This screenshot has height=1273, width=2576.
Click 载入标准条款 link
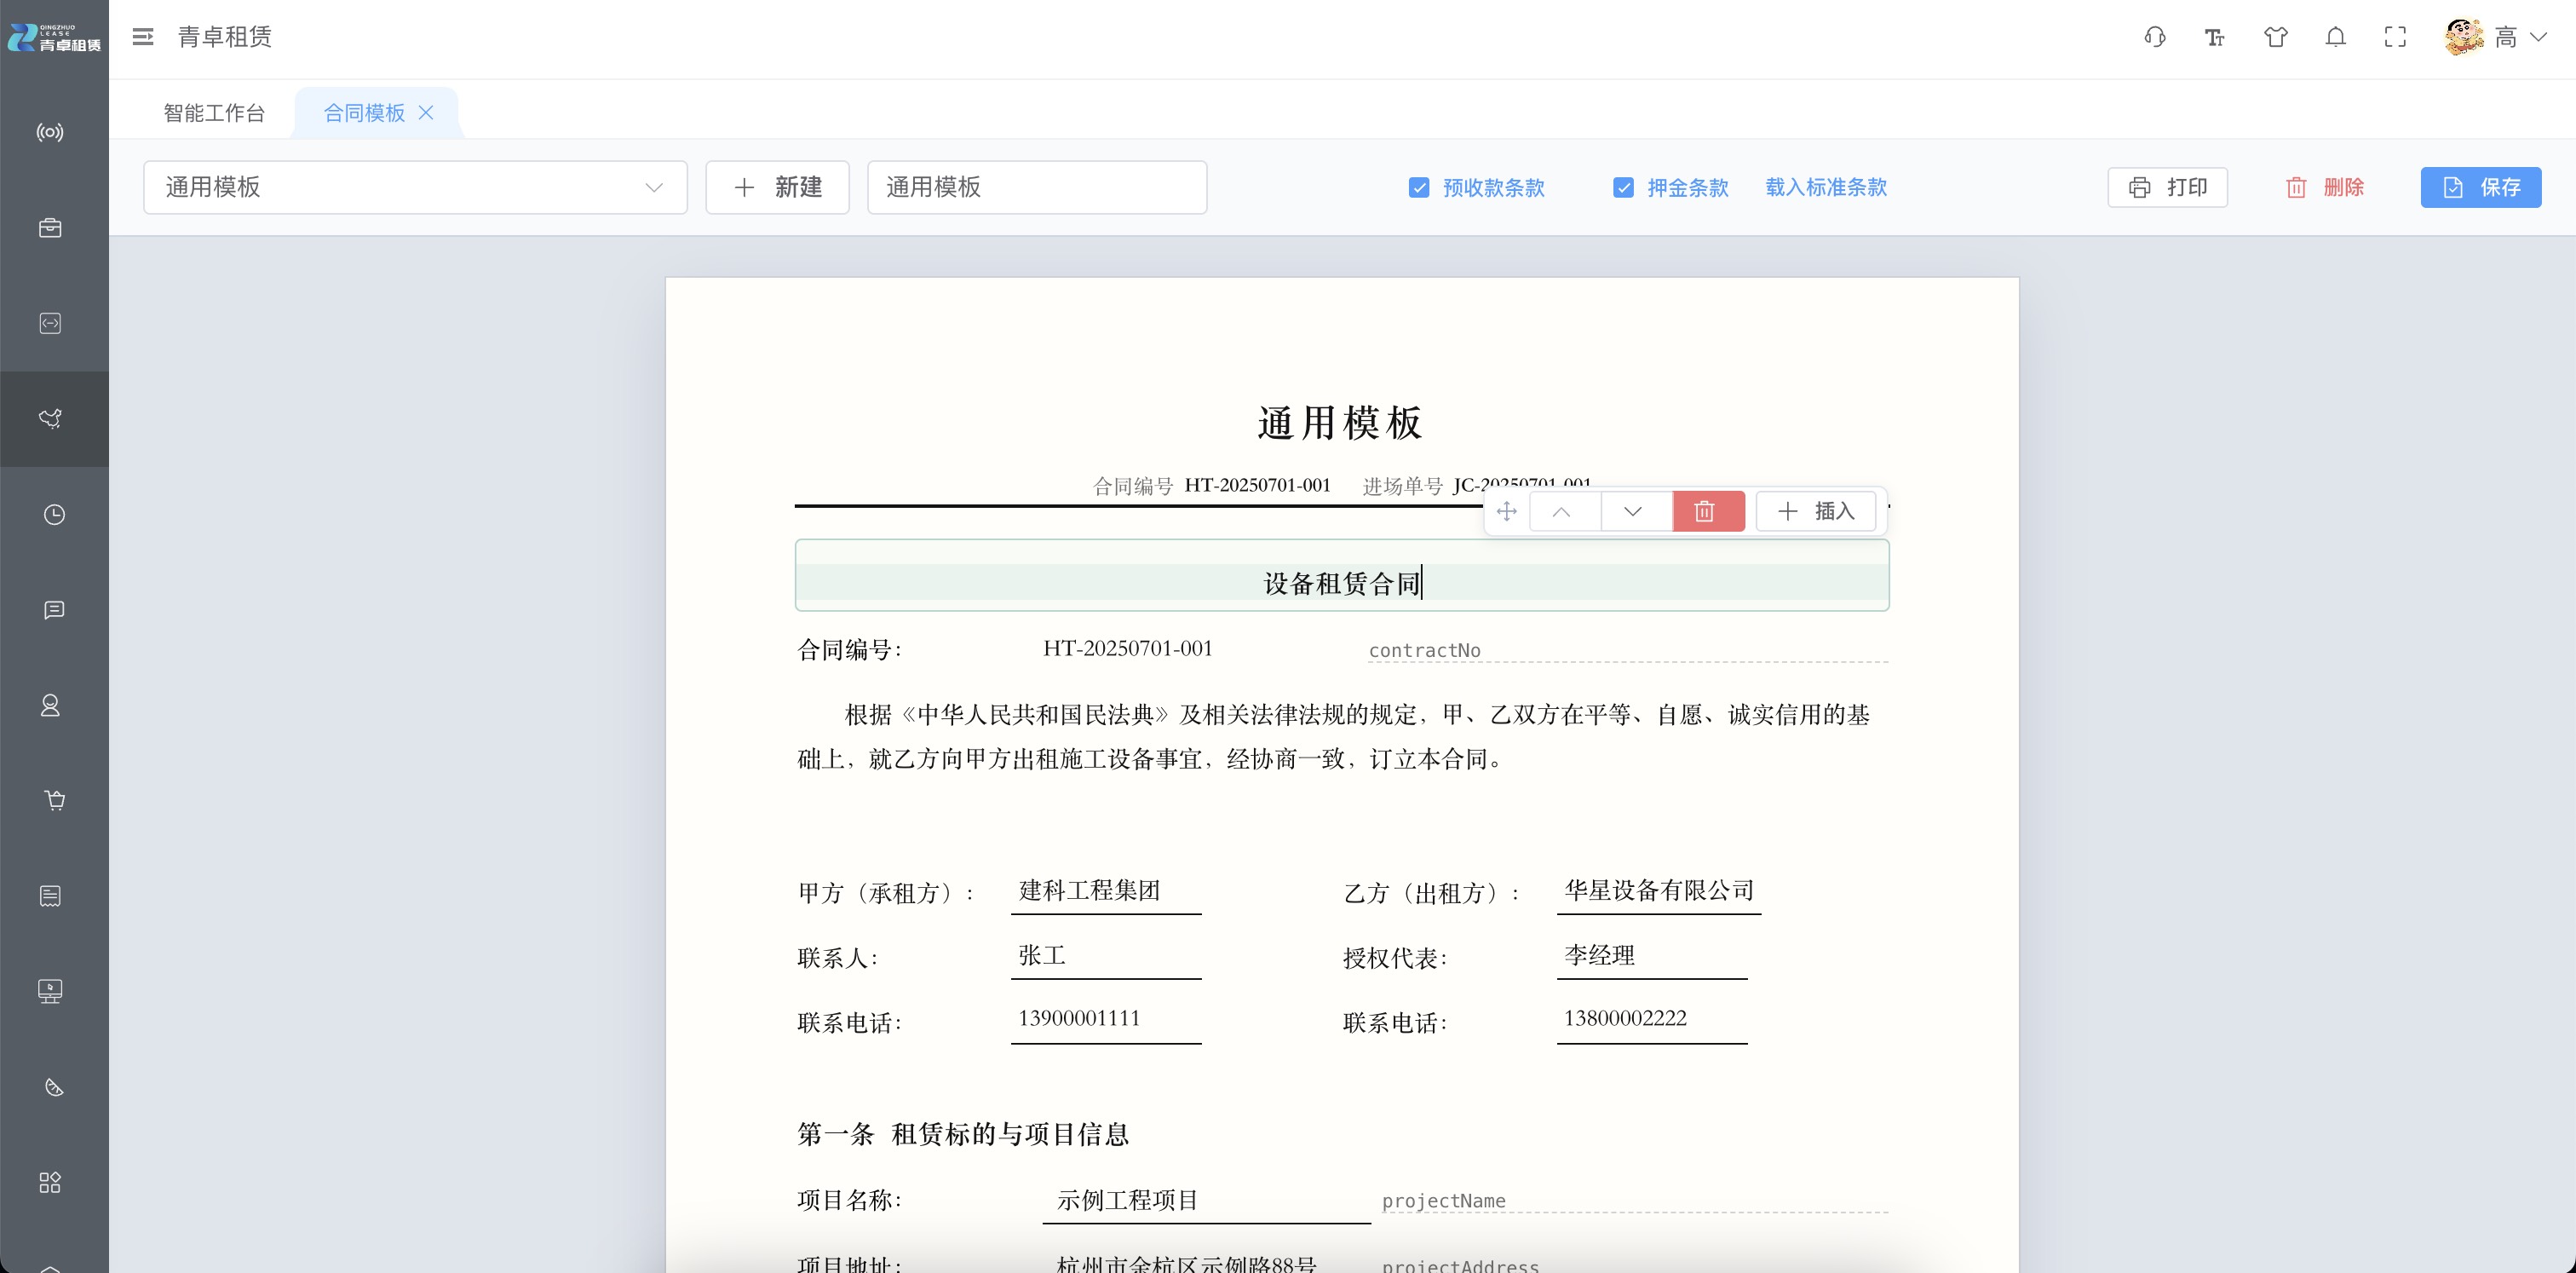[1826, 187]
